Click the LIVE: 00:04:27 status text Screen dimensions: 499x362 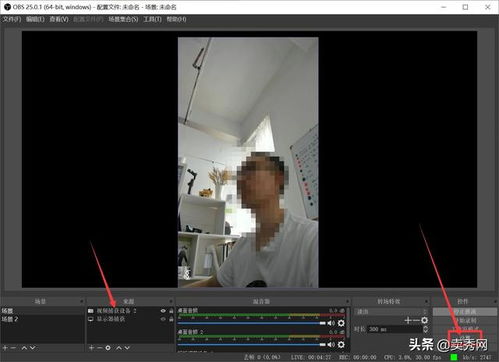point(311,357)
